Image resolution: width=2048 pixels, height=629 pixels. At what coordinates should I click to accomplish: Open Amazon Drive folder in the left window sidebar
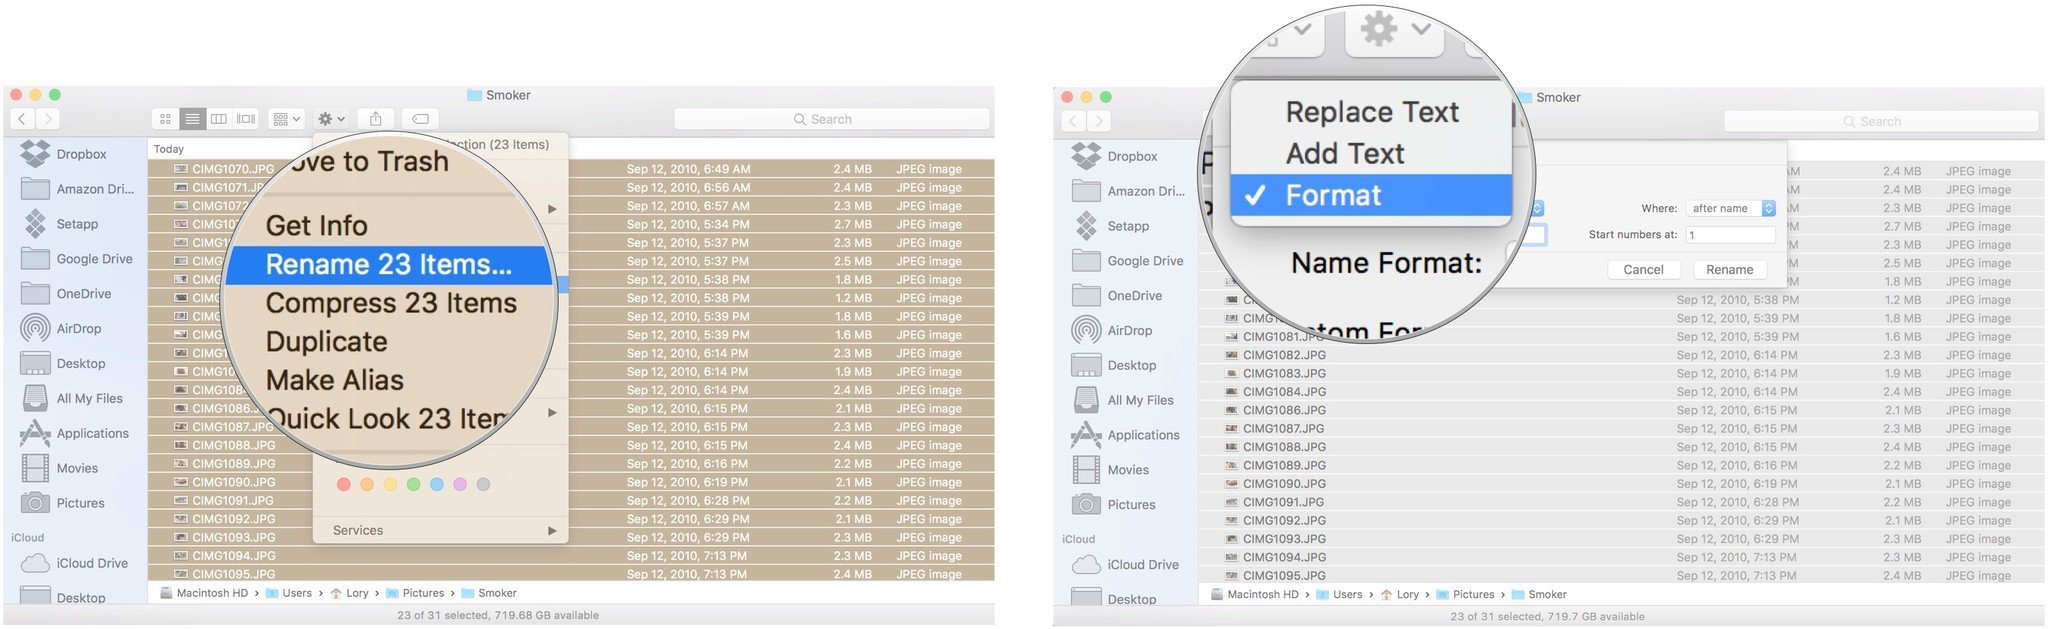tap(78, 189)
